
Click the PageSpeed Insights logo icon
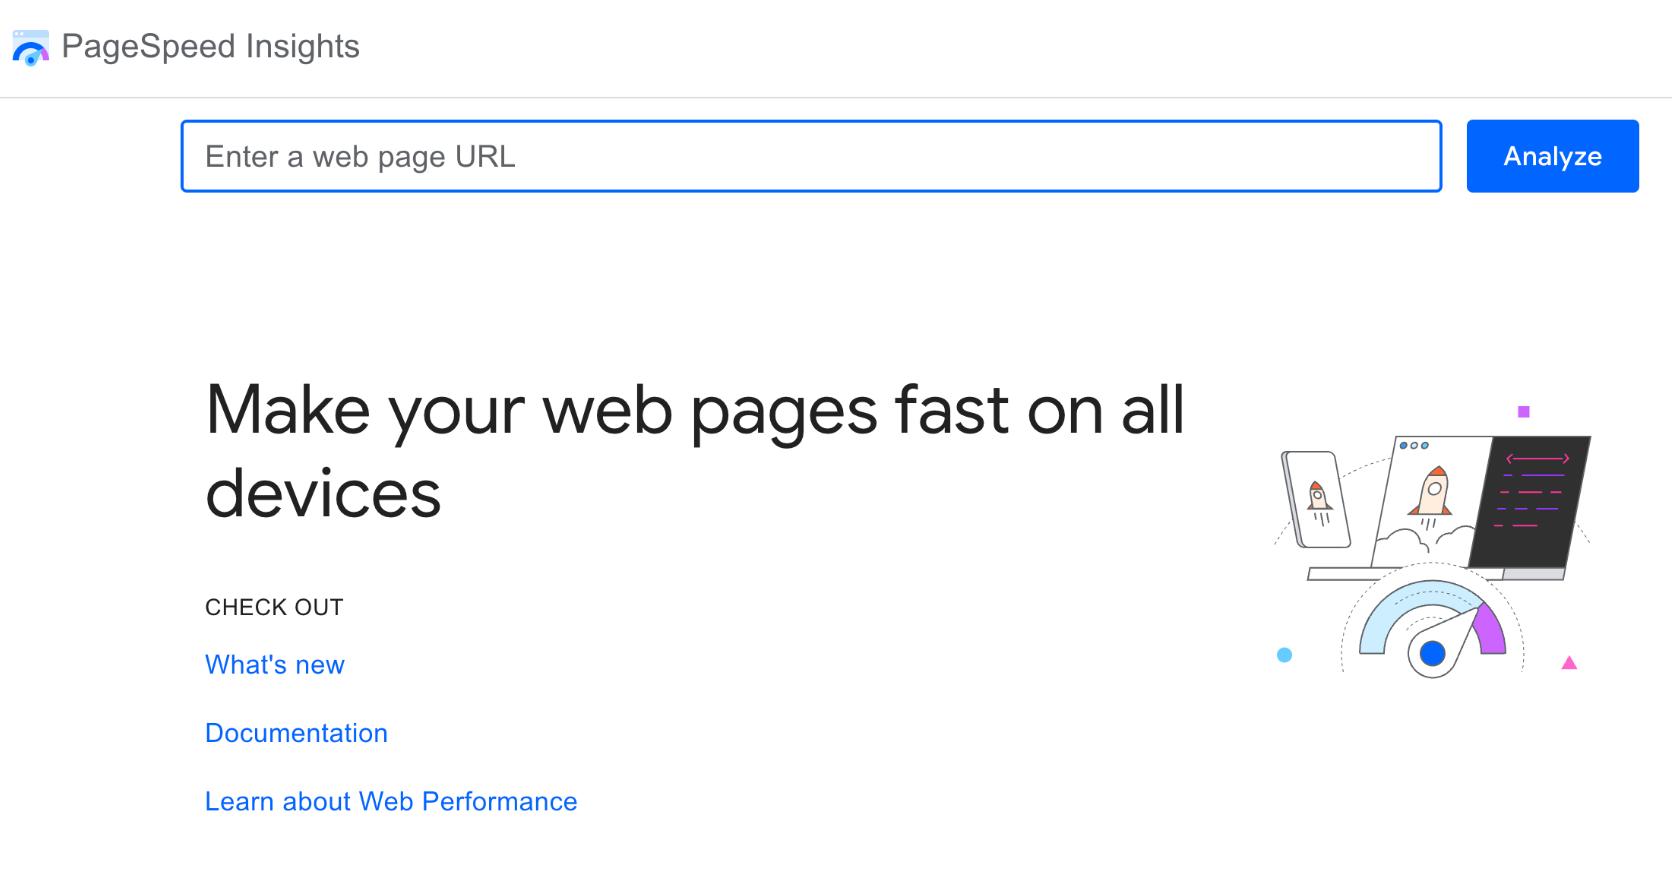pos(30,46)
